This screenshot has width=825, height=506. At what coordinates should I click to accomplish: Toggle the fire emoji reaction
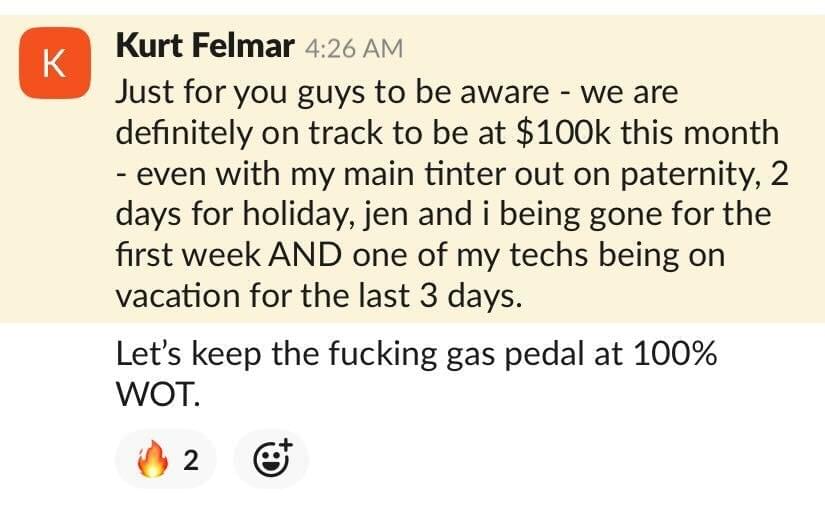[x=166, y=459]
